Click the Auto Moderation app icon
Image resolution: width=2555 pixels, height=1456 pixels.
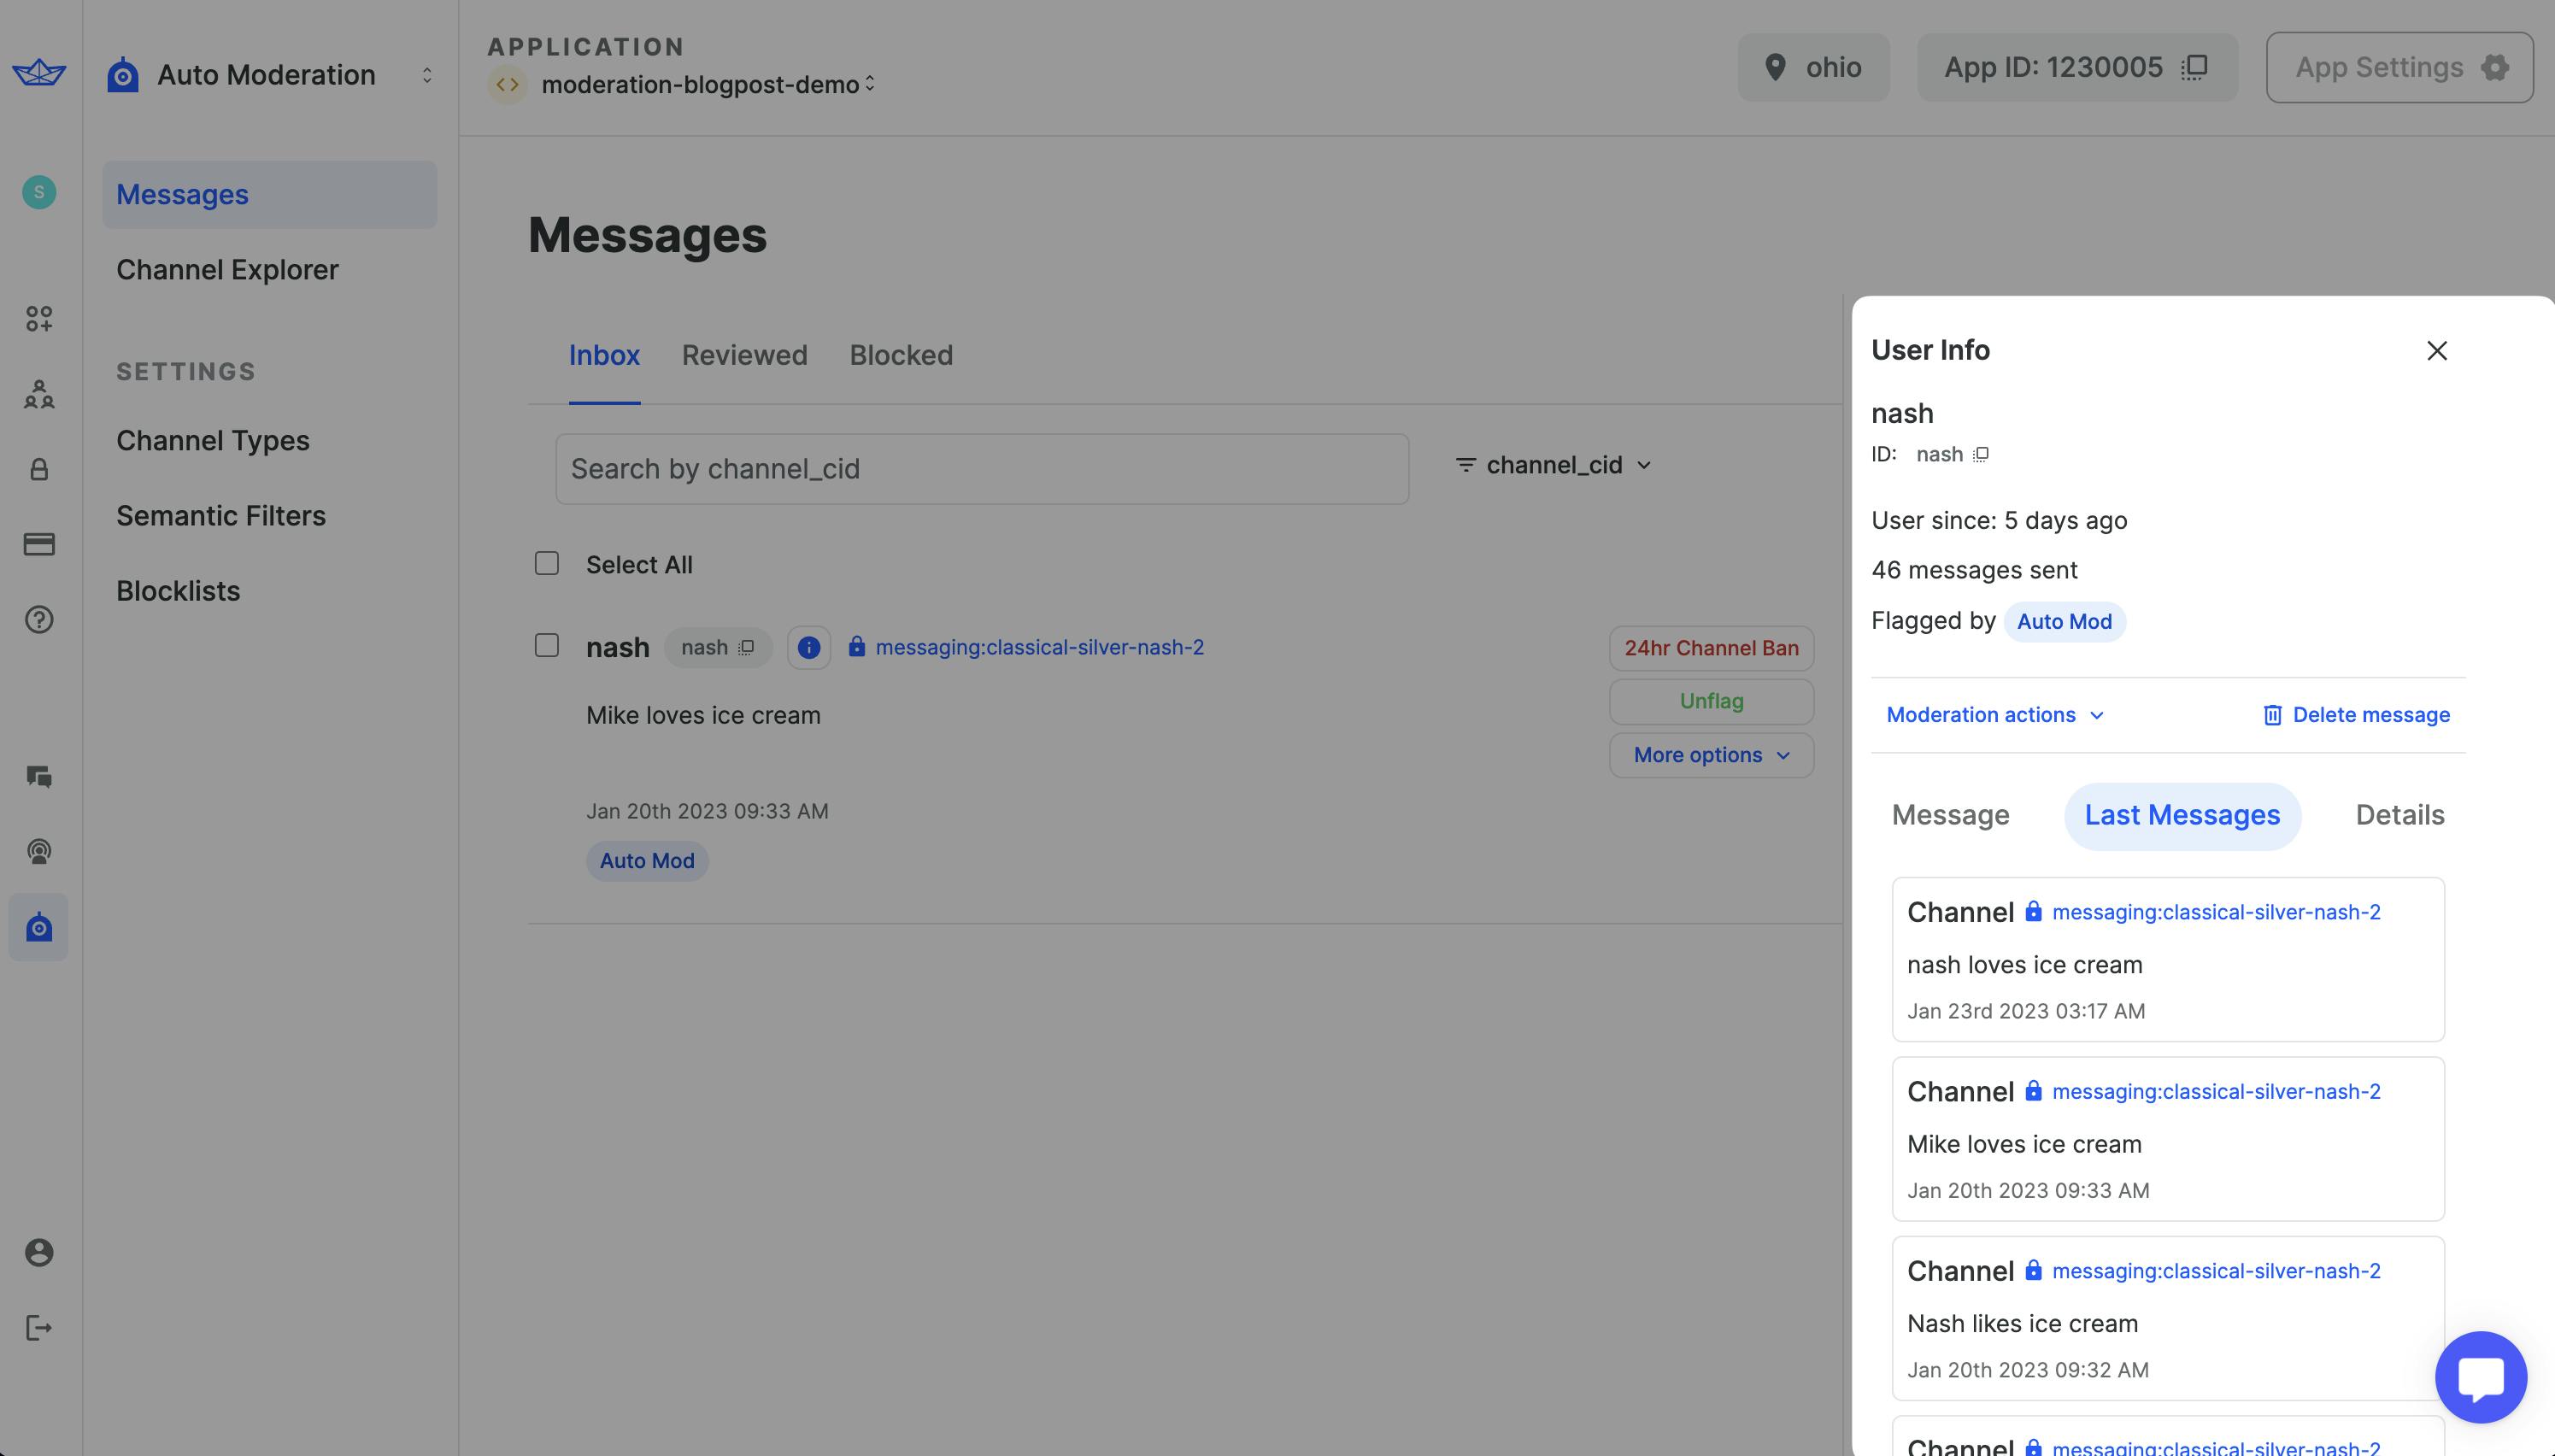coord(121,72)
